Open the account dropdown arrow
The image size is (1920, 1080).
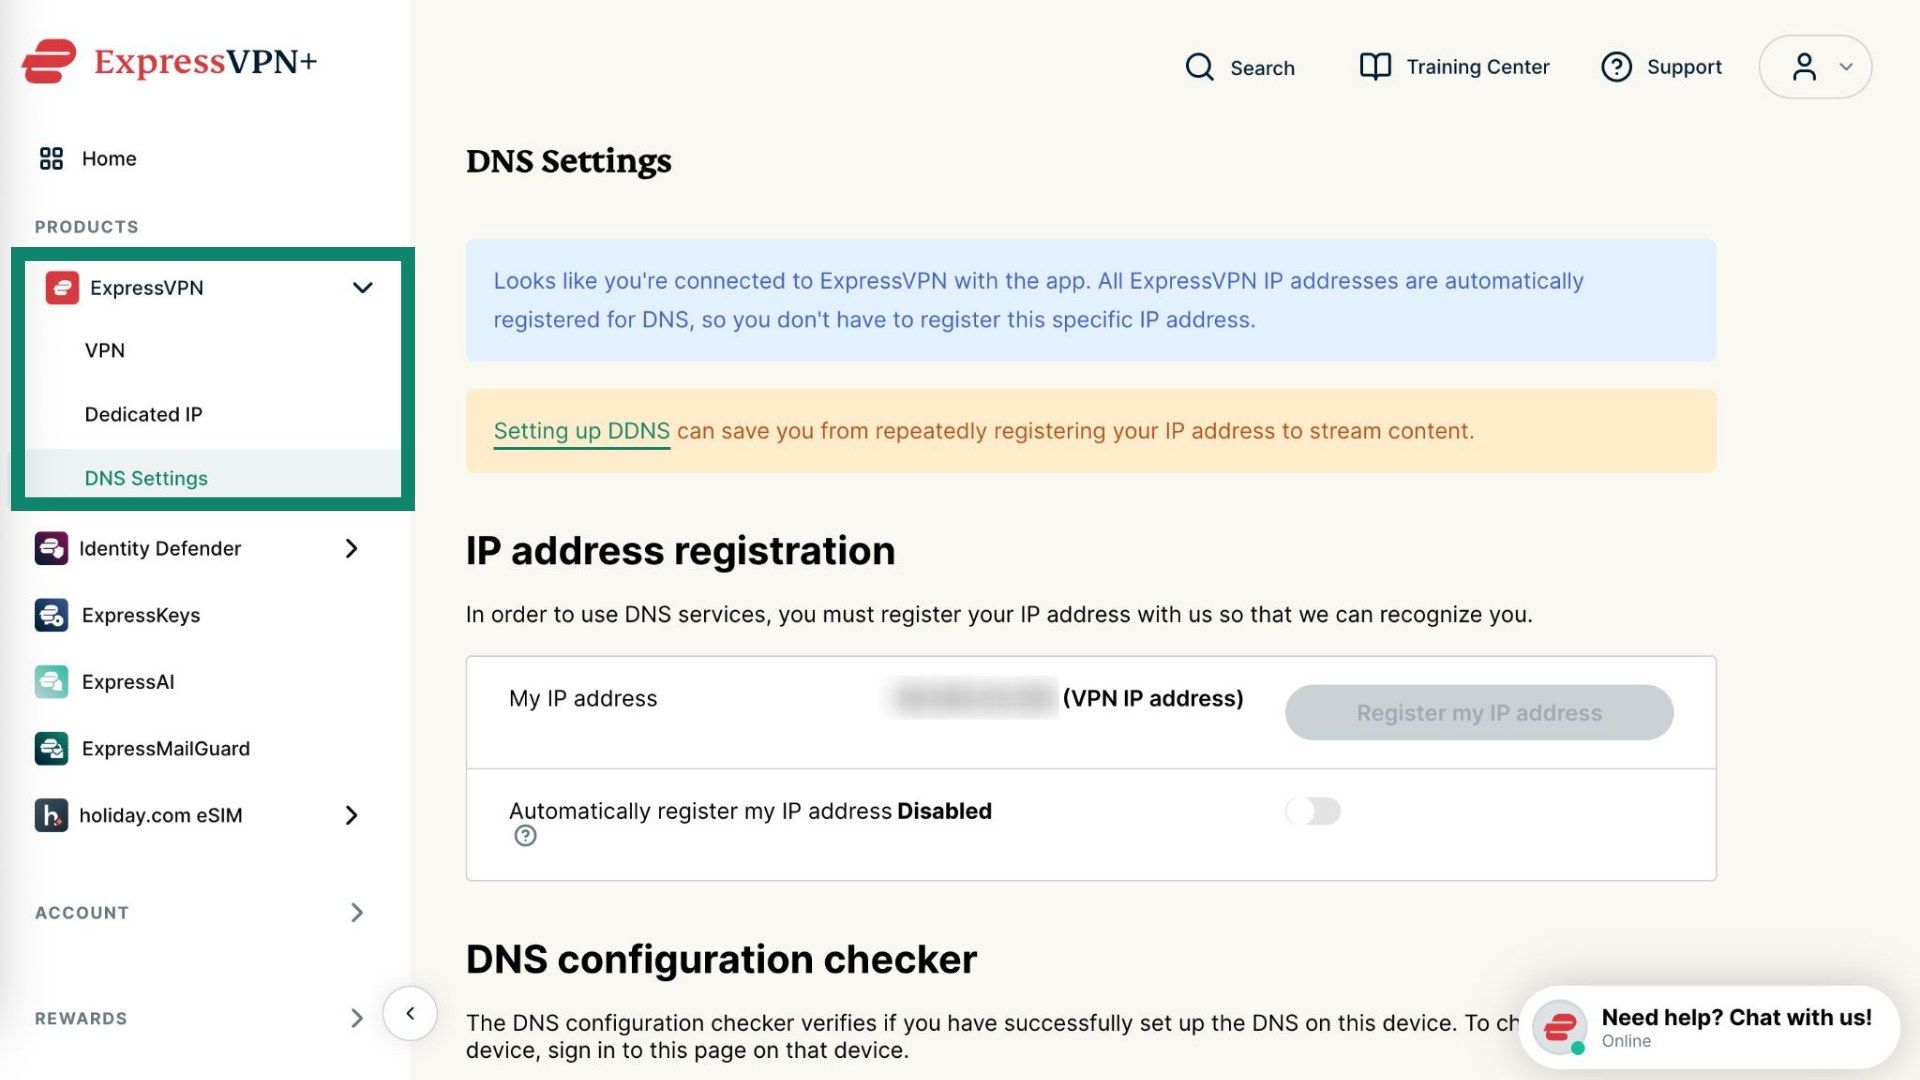(x=1846, y=67)
